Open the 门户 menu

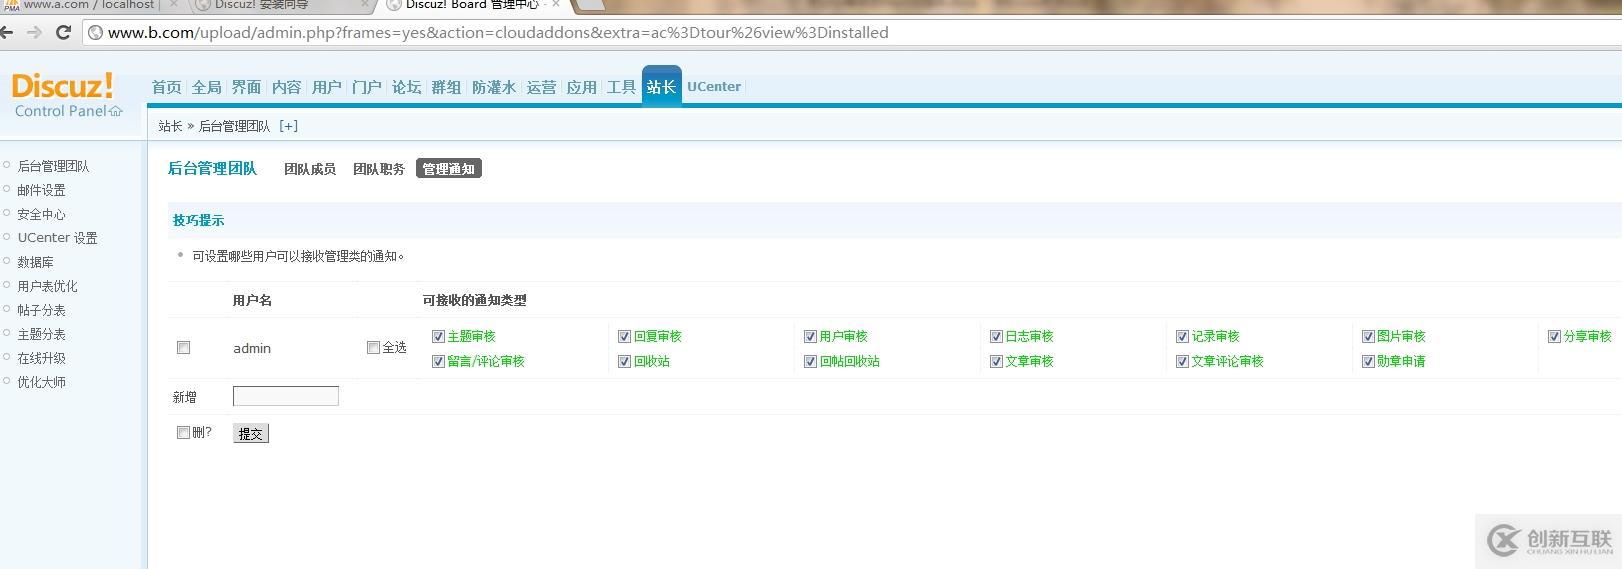366,87
